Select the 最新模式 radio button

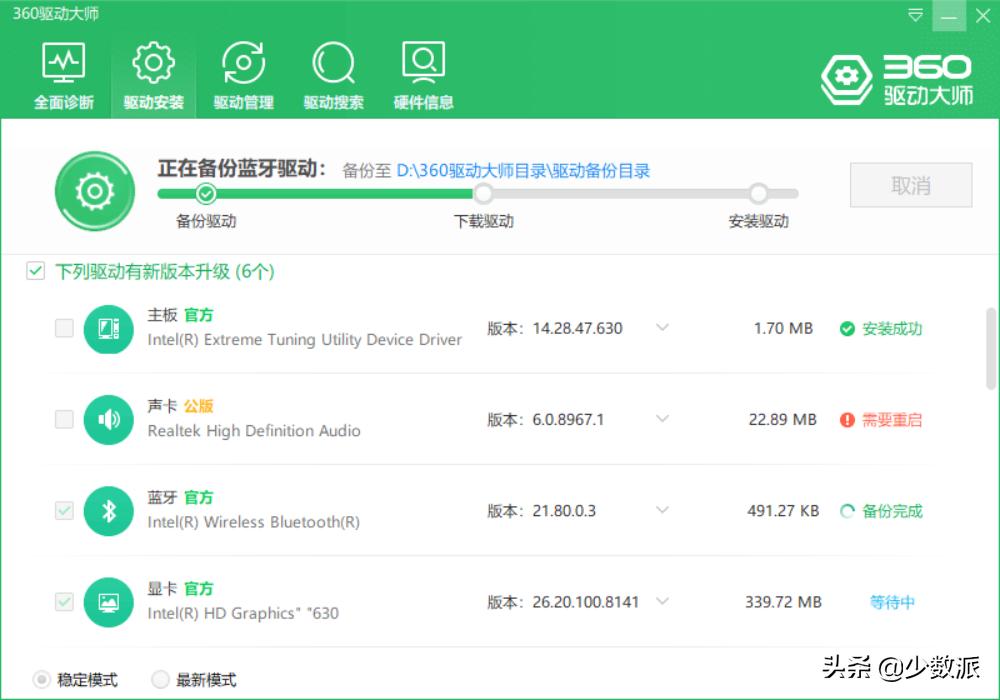tap(160, 679)
